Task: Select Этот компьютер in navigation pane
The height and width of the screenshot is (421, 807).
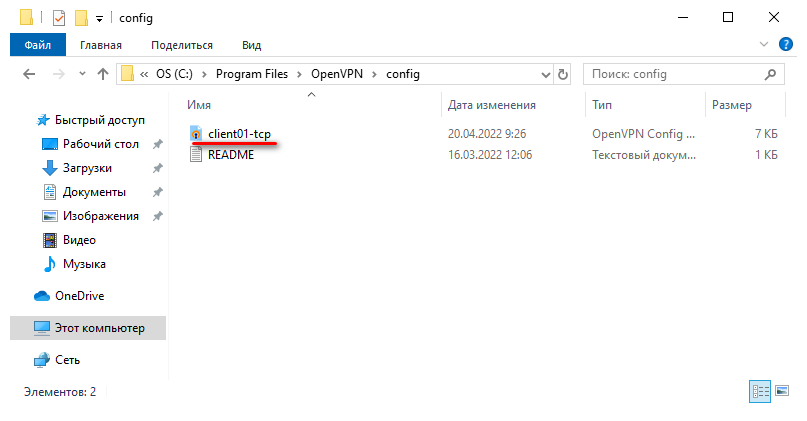Action: click(88, 328)
